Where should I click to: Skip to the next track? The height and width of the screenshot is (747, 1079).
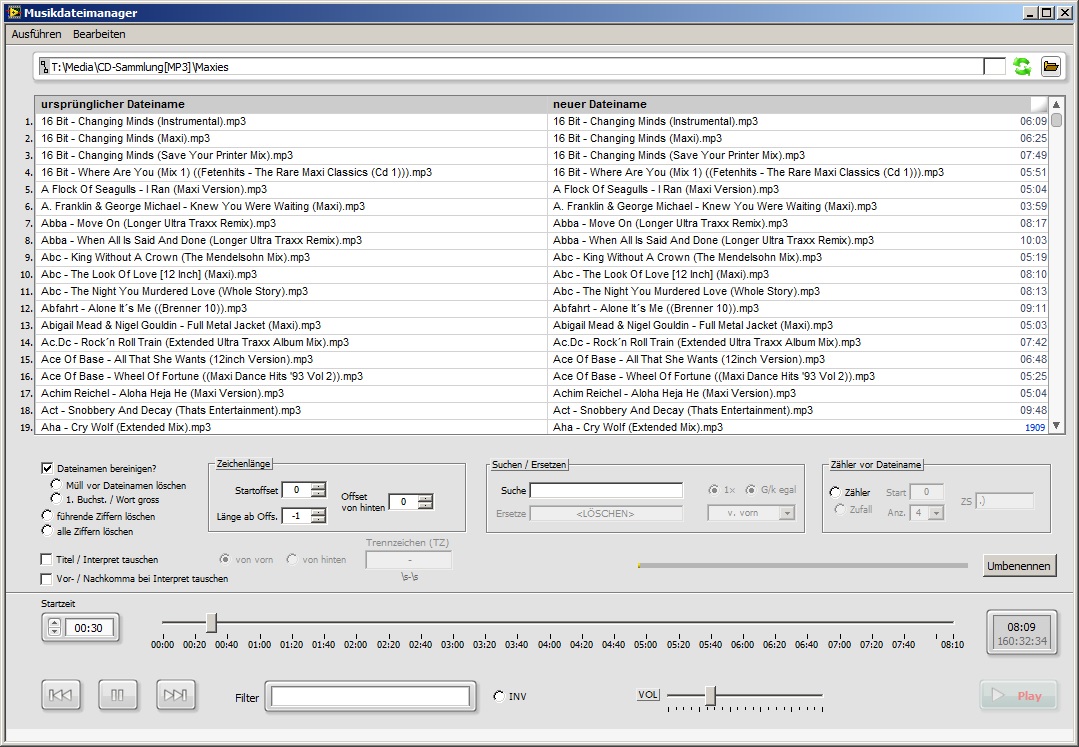[x=175, y=695]
